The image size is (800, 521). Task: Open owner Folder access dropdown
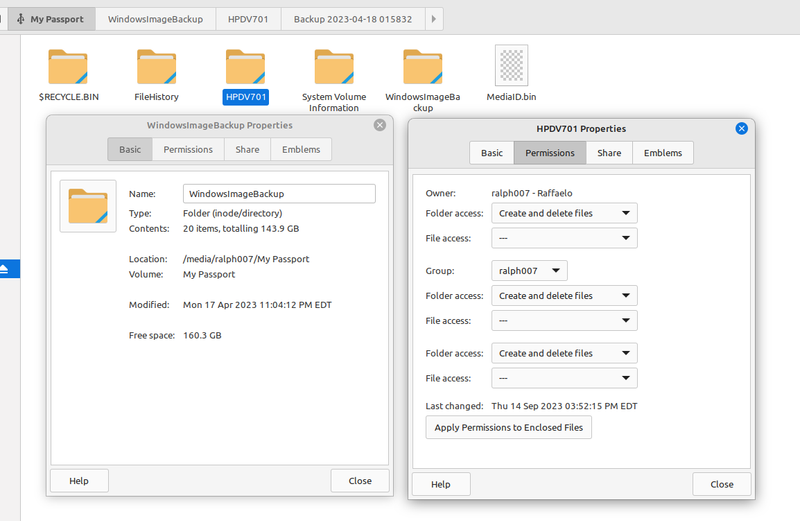[564, 213]
